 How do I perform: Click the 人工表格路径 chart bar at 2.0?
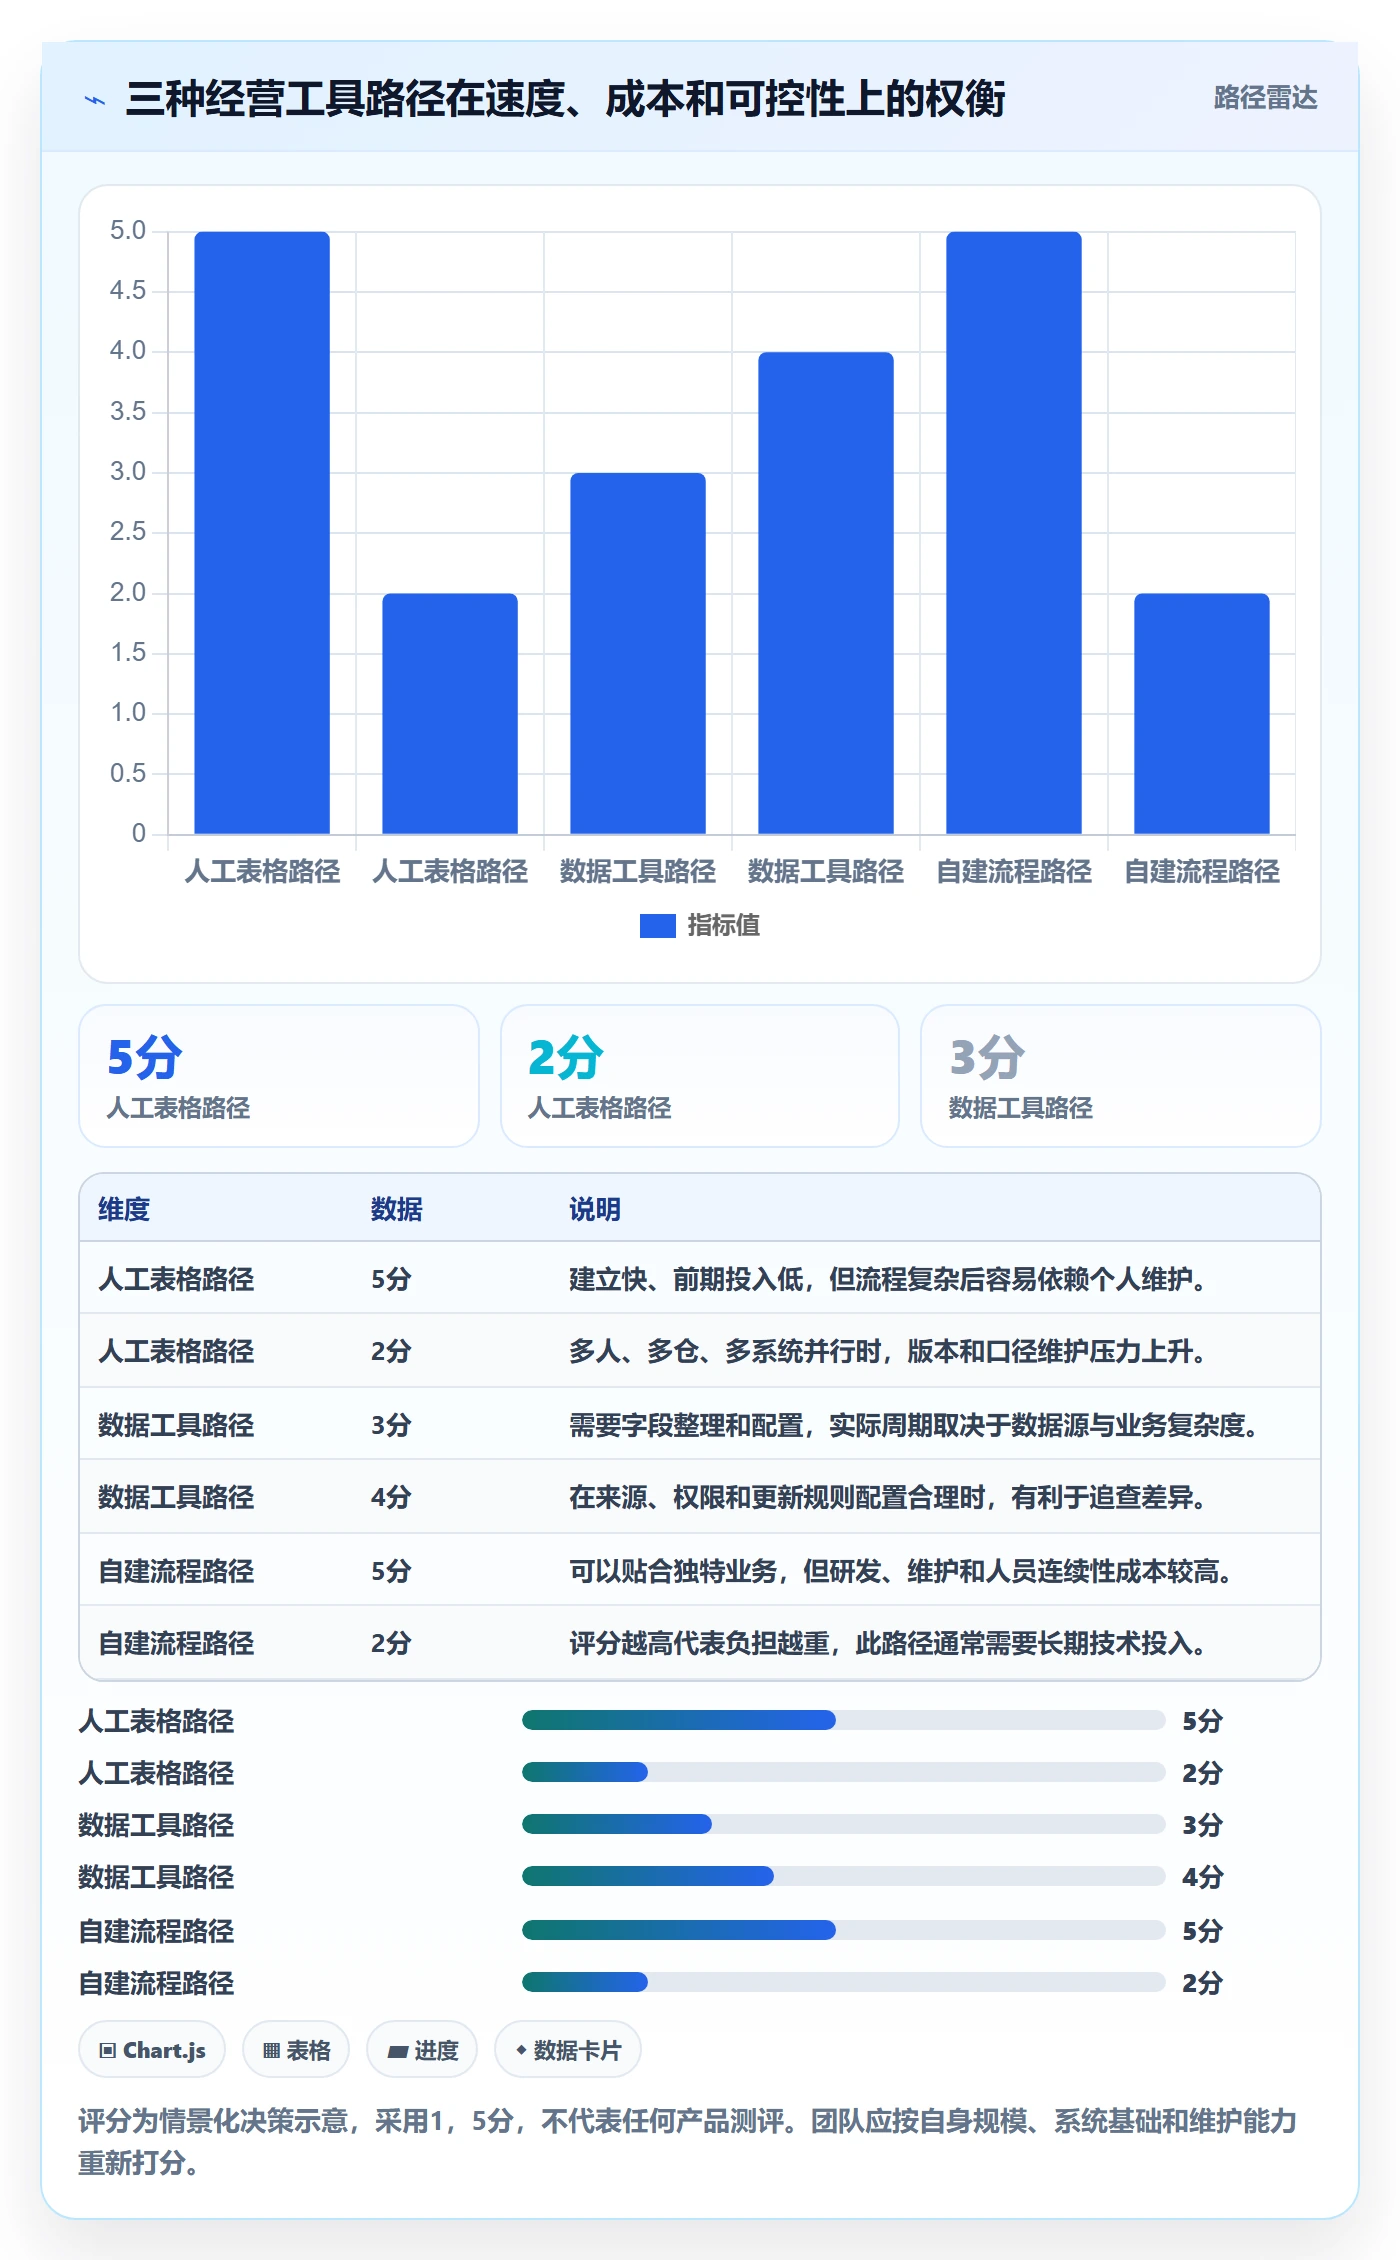coord(450,713)
